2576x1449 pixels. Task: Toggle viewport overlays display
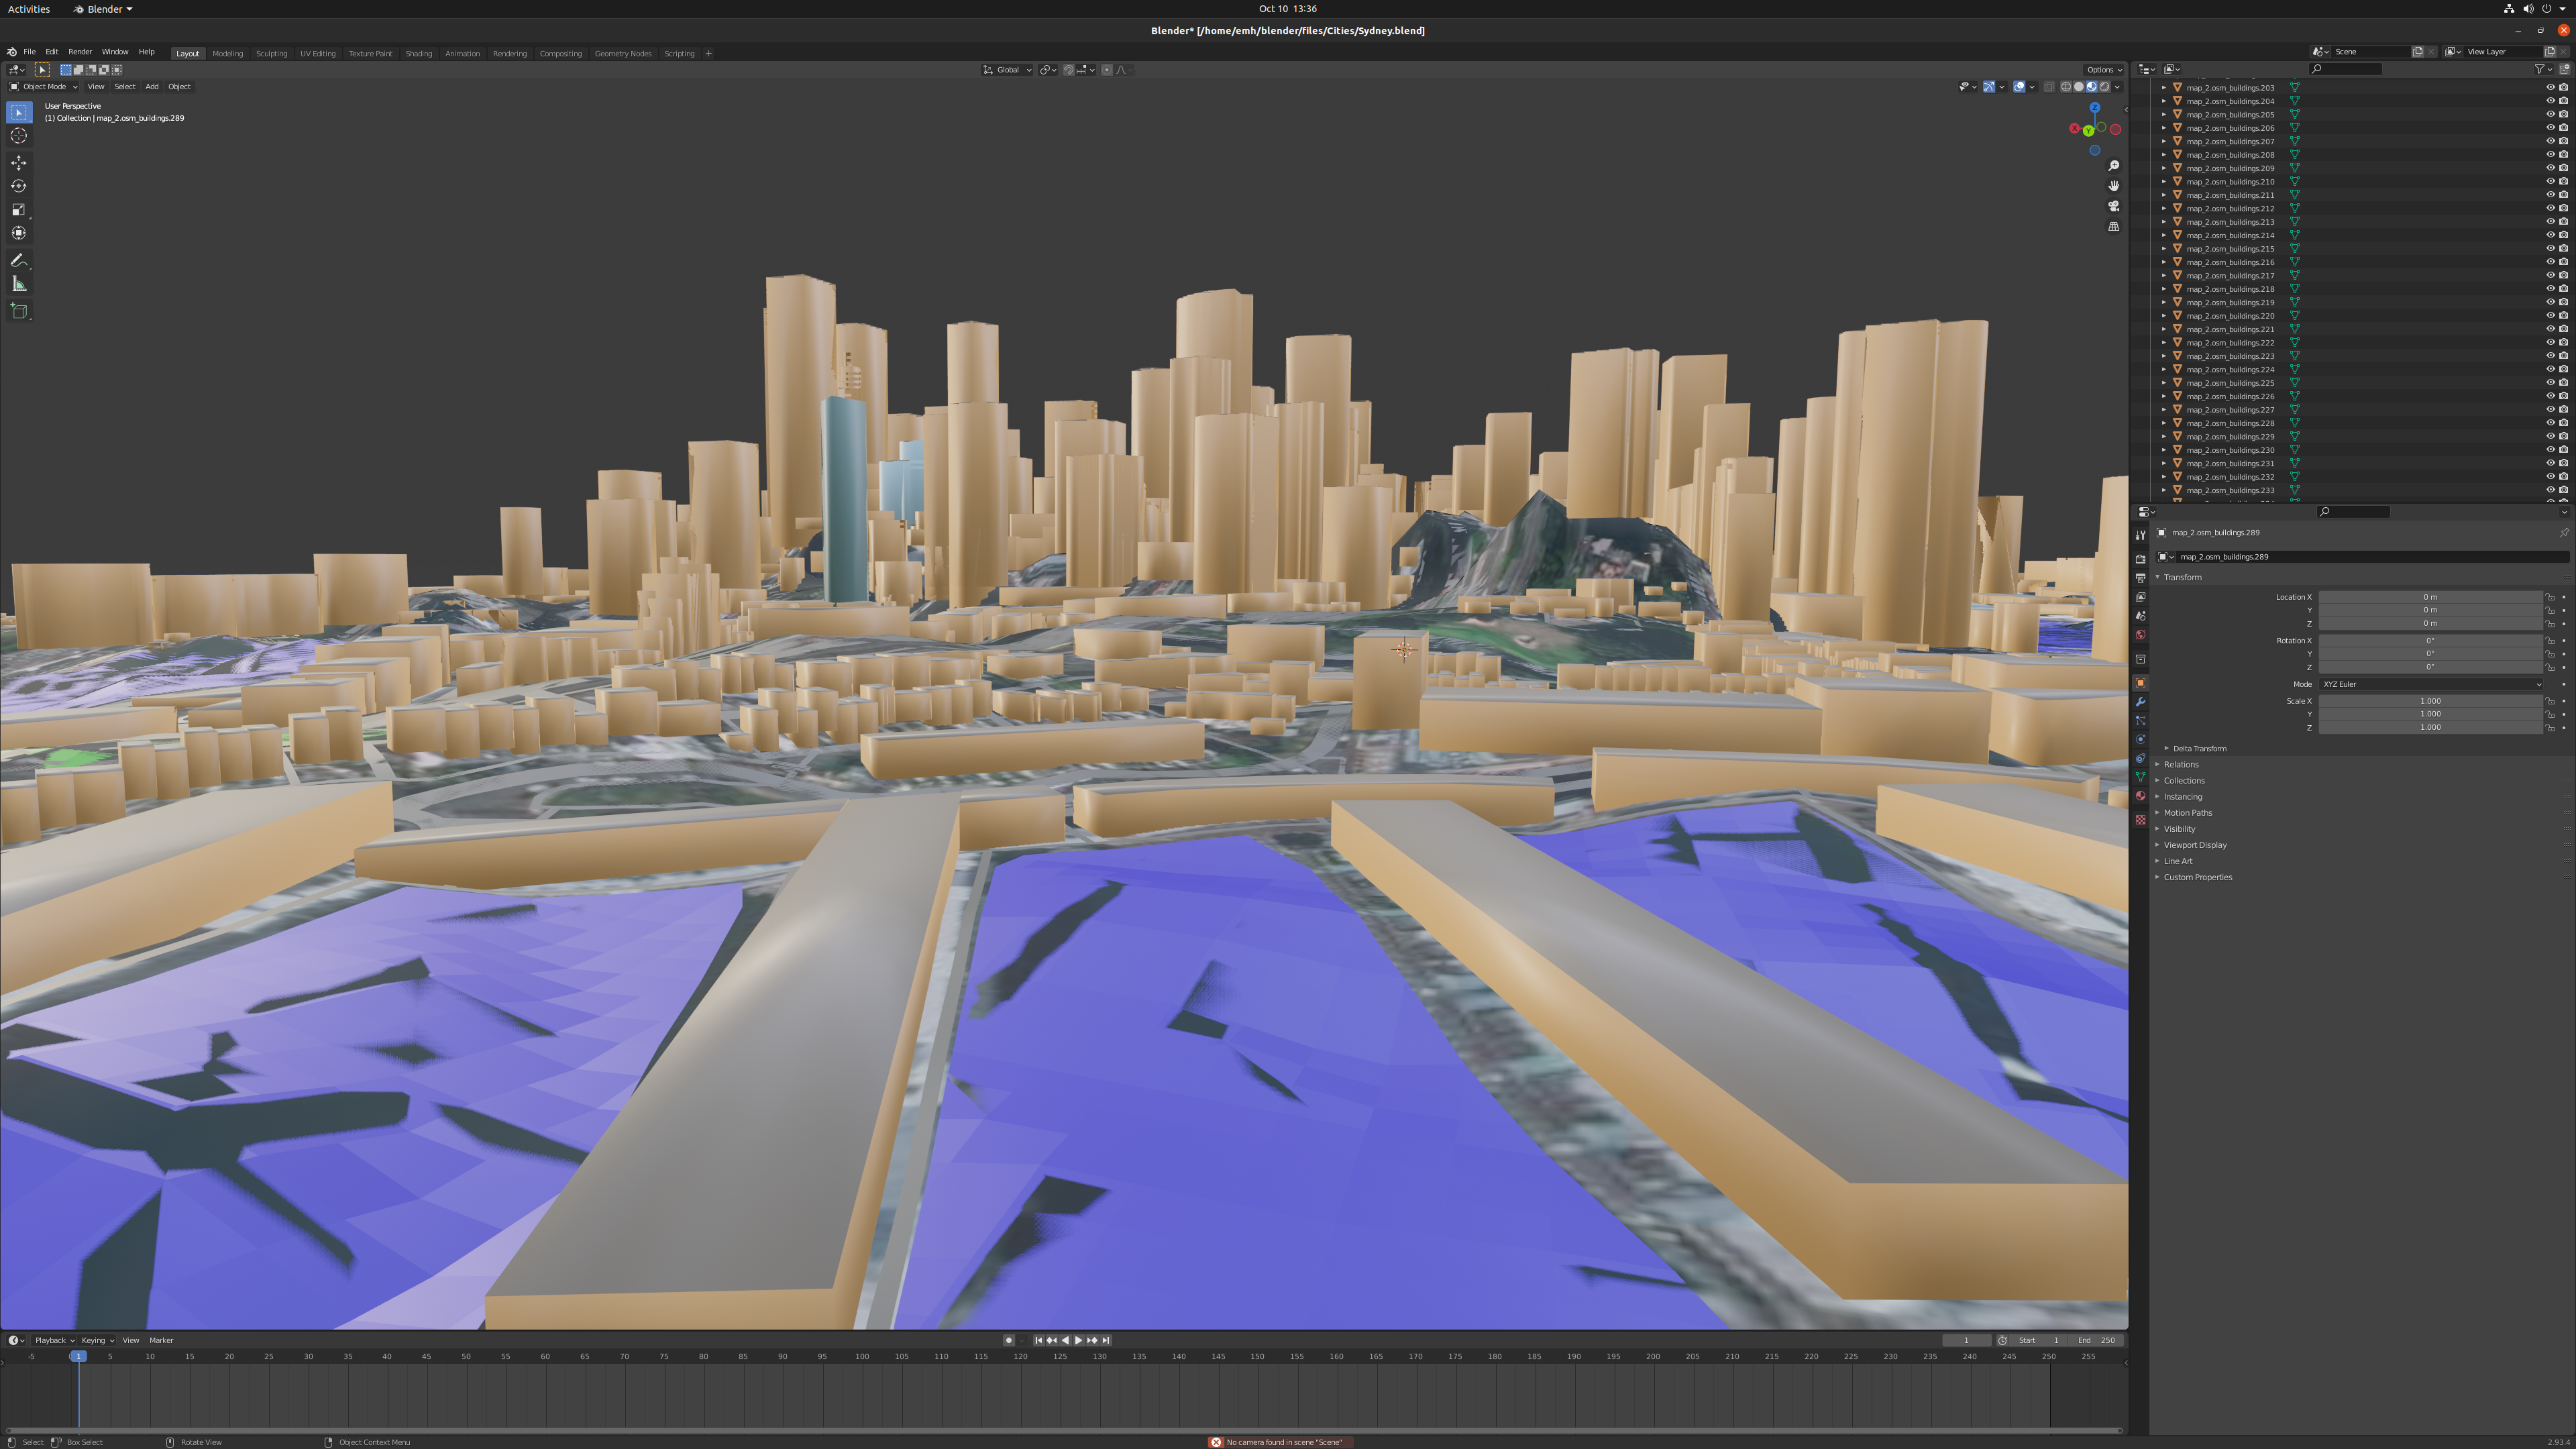[x=2019, y=87]
